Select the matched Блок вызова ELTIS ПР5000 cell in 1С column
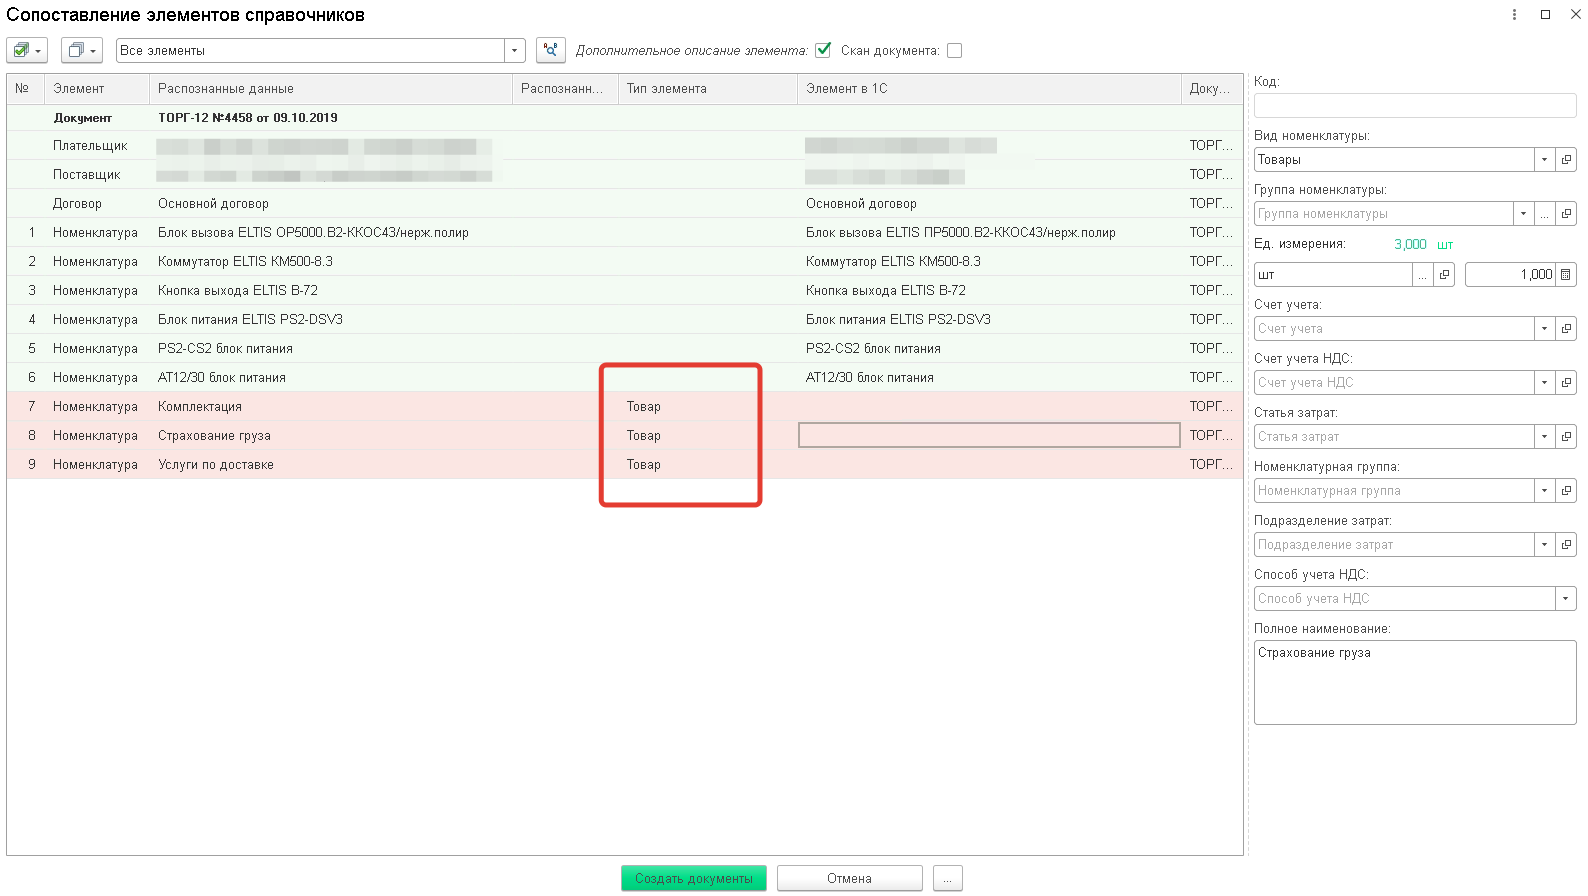The height and width of the screenshot is (896, 1588). pos(989,233)
